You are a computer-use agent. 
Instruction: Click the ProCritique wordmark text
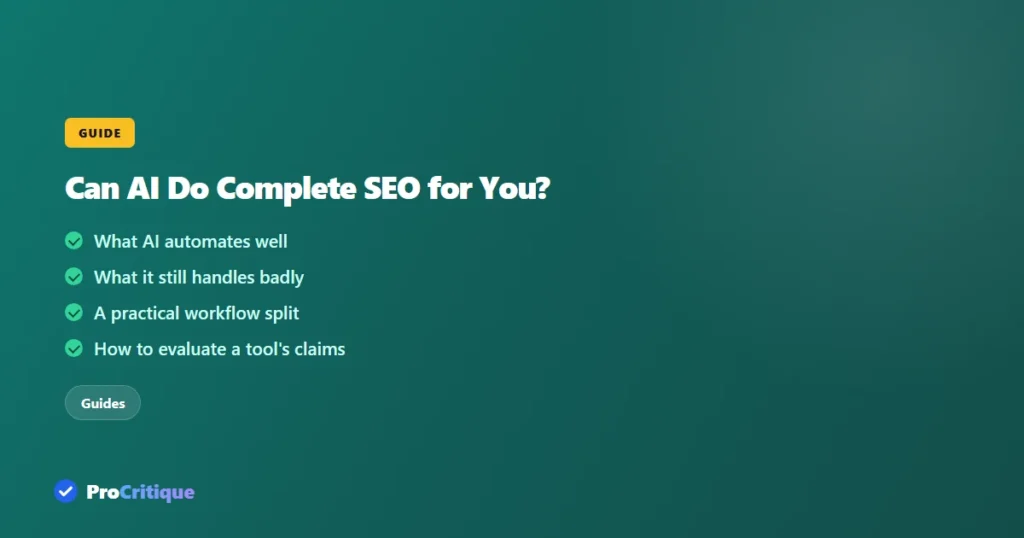pos(140,492)
